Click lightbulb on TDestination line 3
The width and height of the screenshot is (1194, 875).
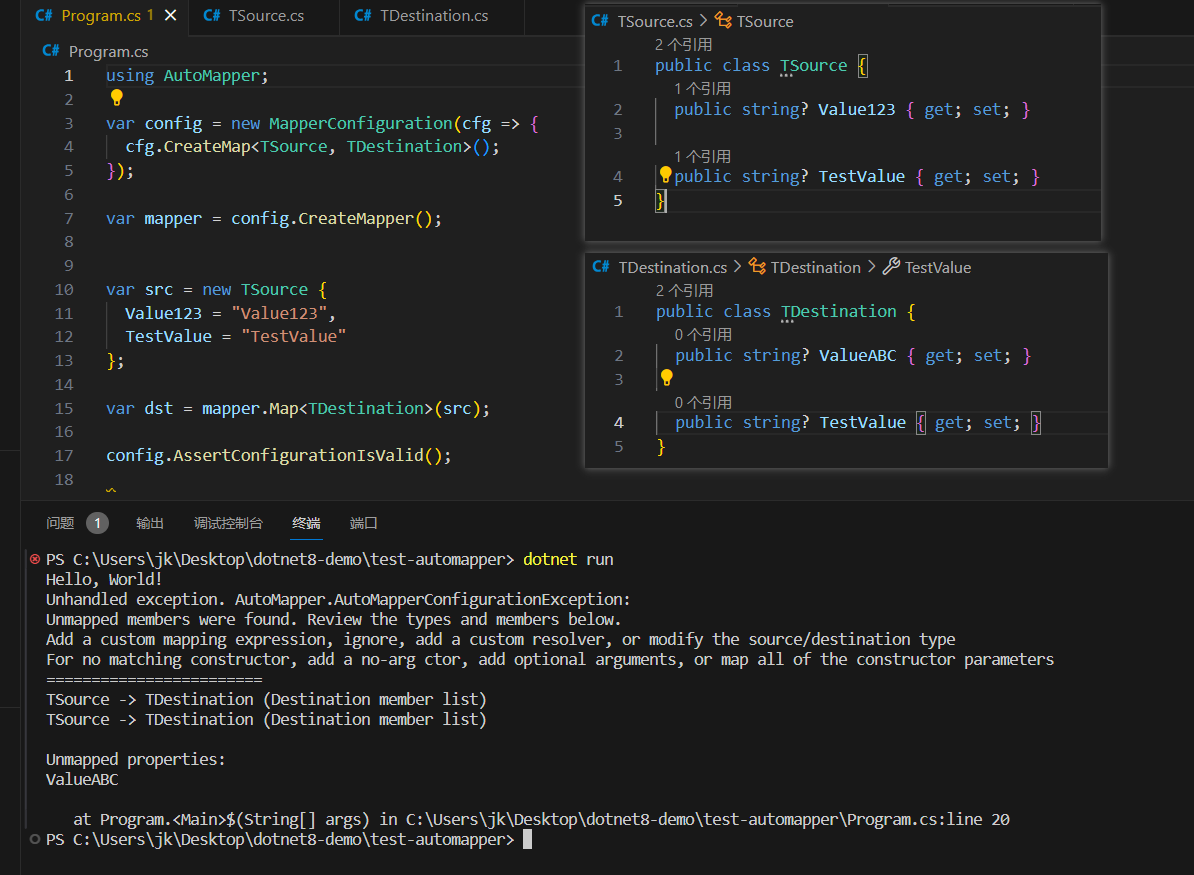point(666,377)
